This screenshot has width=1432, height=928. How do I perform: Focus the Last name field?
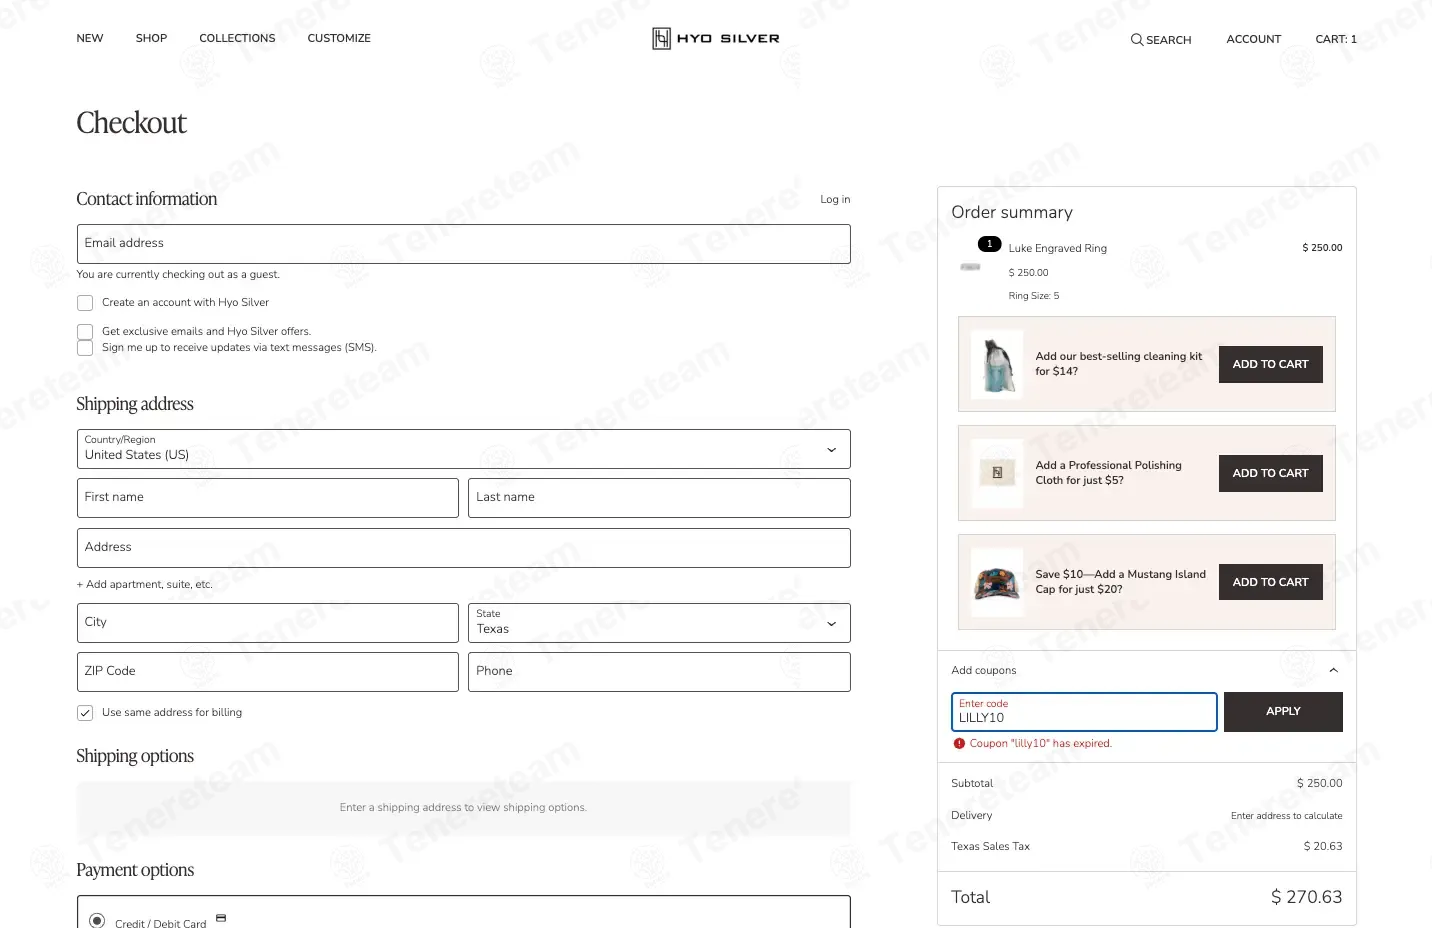[x=659, y=498]
